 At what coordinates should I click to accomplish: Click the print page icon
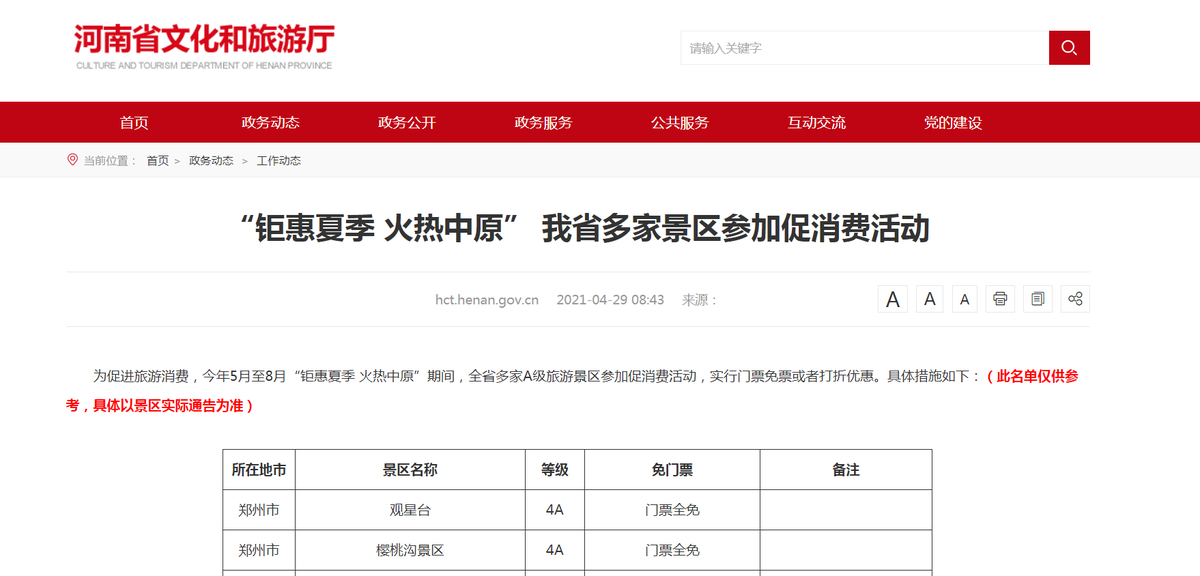coord(1000,299)
